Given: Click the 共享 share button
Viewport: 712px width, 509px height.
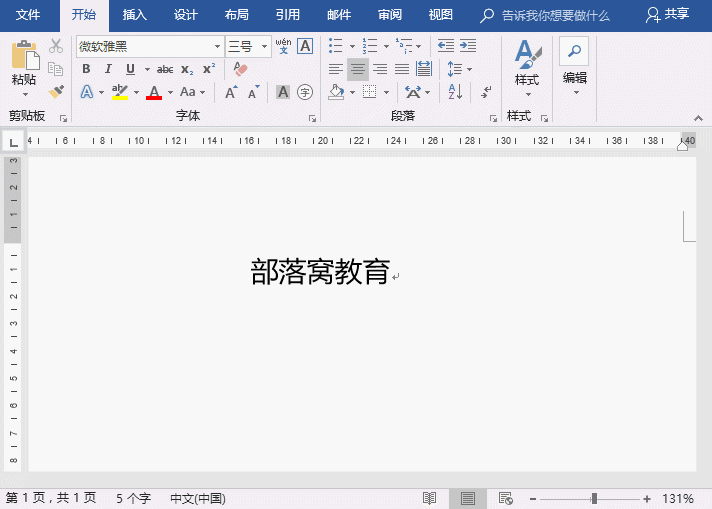Looking at the screenshot, I should pos(668,15).
